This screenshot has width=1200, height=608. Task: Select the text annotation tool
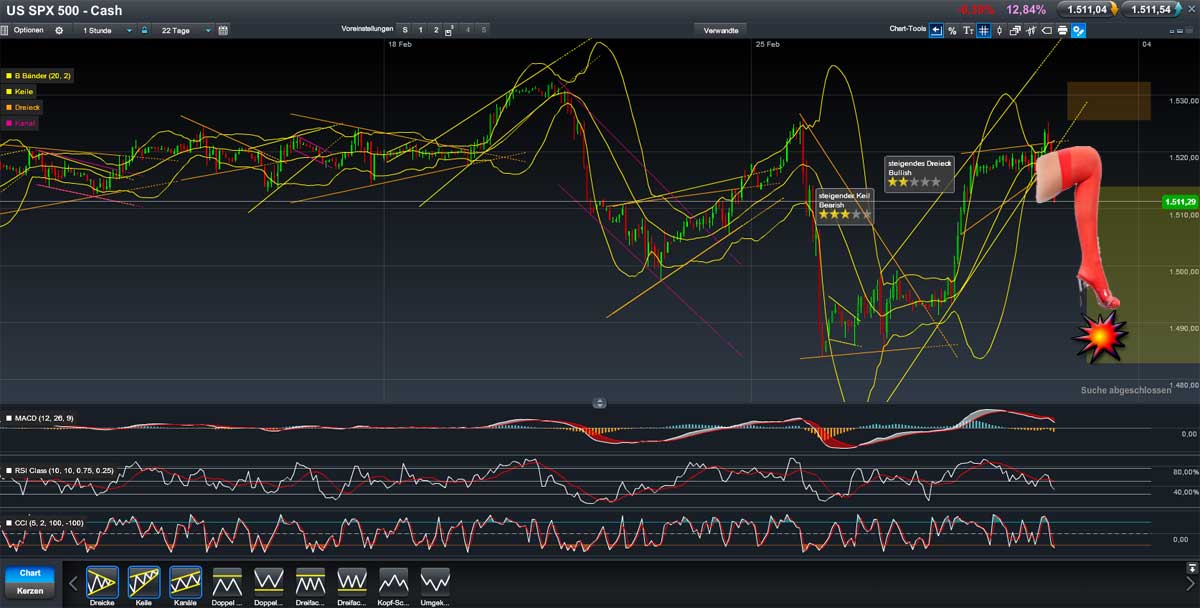968,31
